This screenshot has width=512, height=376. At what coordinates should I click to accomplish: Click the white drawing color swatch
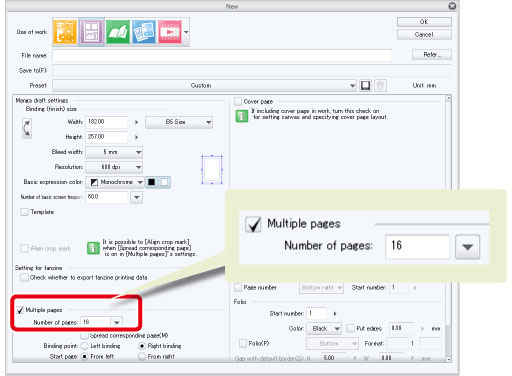(165, 182)
